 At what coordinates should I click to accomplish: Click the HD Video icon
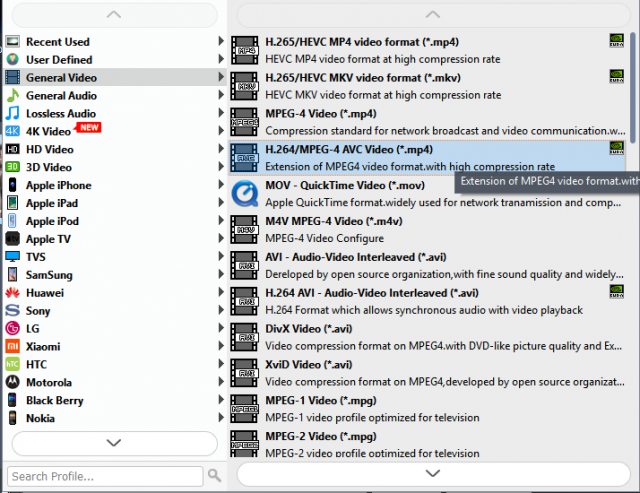point(13,149)
